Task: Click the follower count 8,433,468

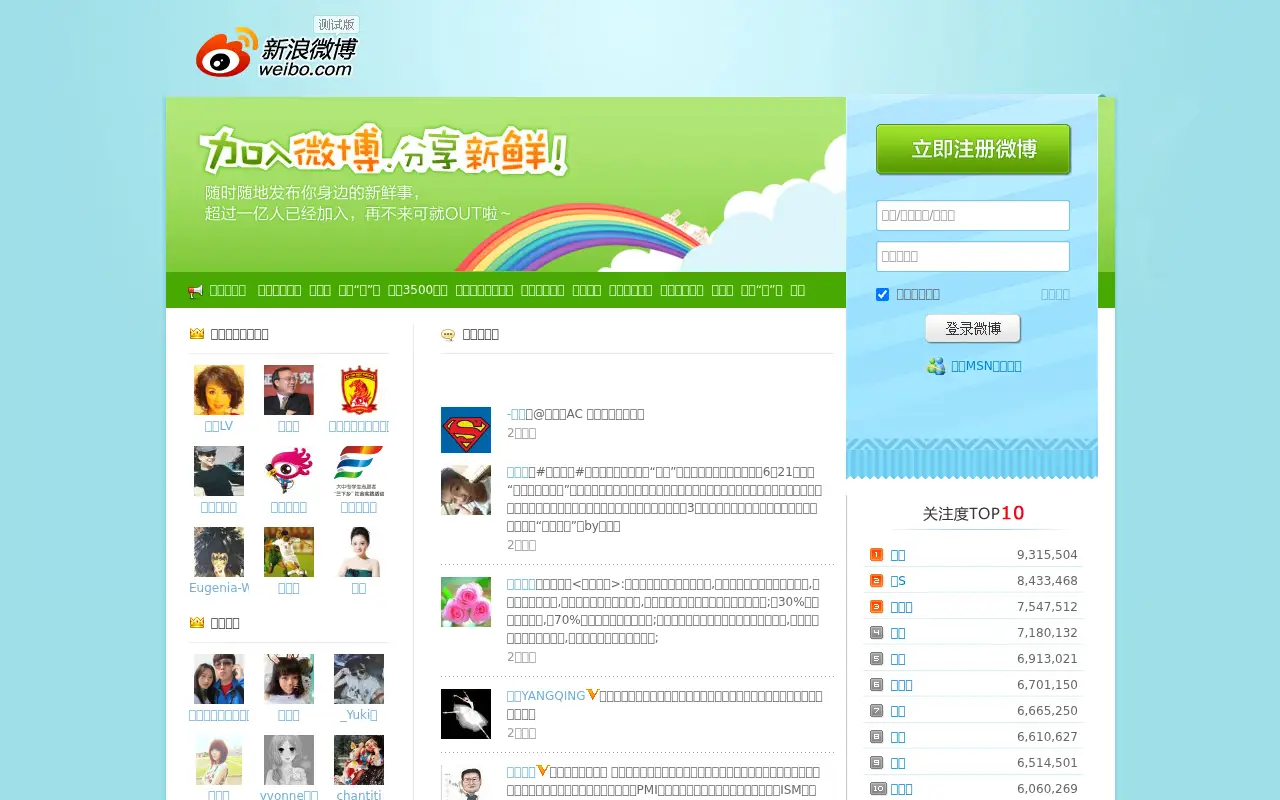Action: click(1047, 581)
